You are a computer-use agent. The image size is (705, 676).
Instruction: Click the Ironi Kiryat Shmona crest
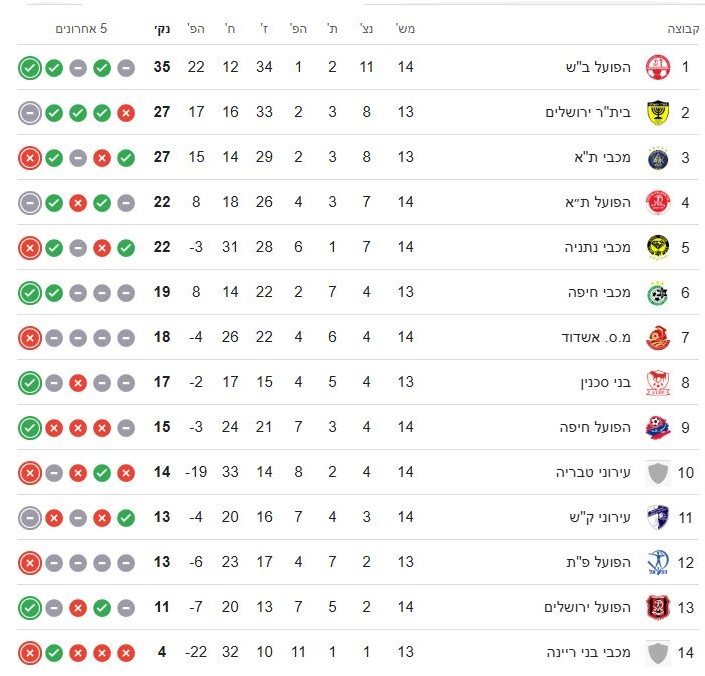(657, 518)
